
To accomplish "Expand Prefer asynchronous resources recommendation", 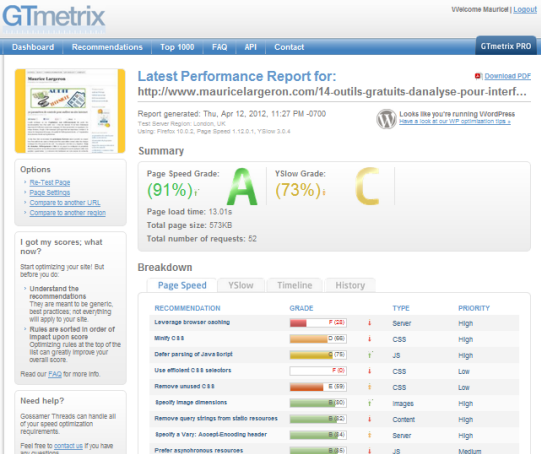I will [199, 450].
